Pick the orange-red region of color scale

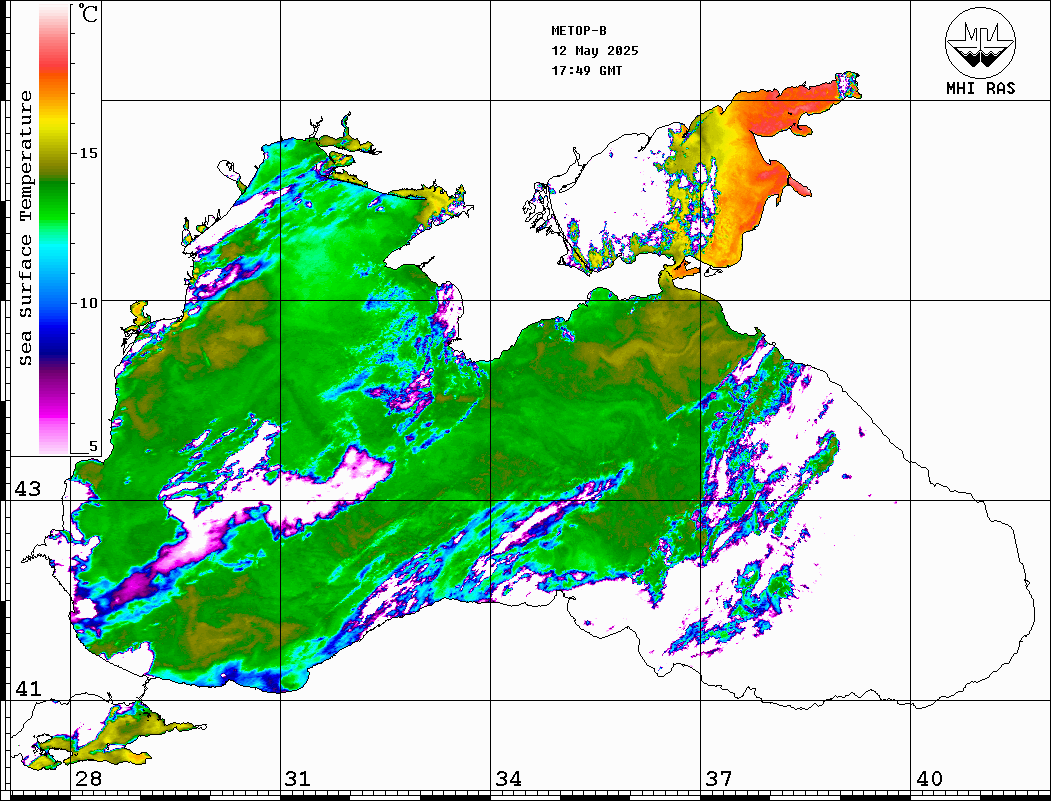coord(54,74)
